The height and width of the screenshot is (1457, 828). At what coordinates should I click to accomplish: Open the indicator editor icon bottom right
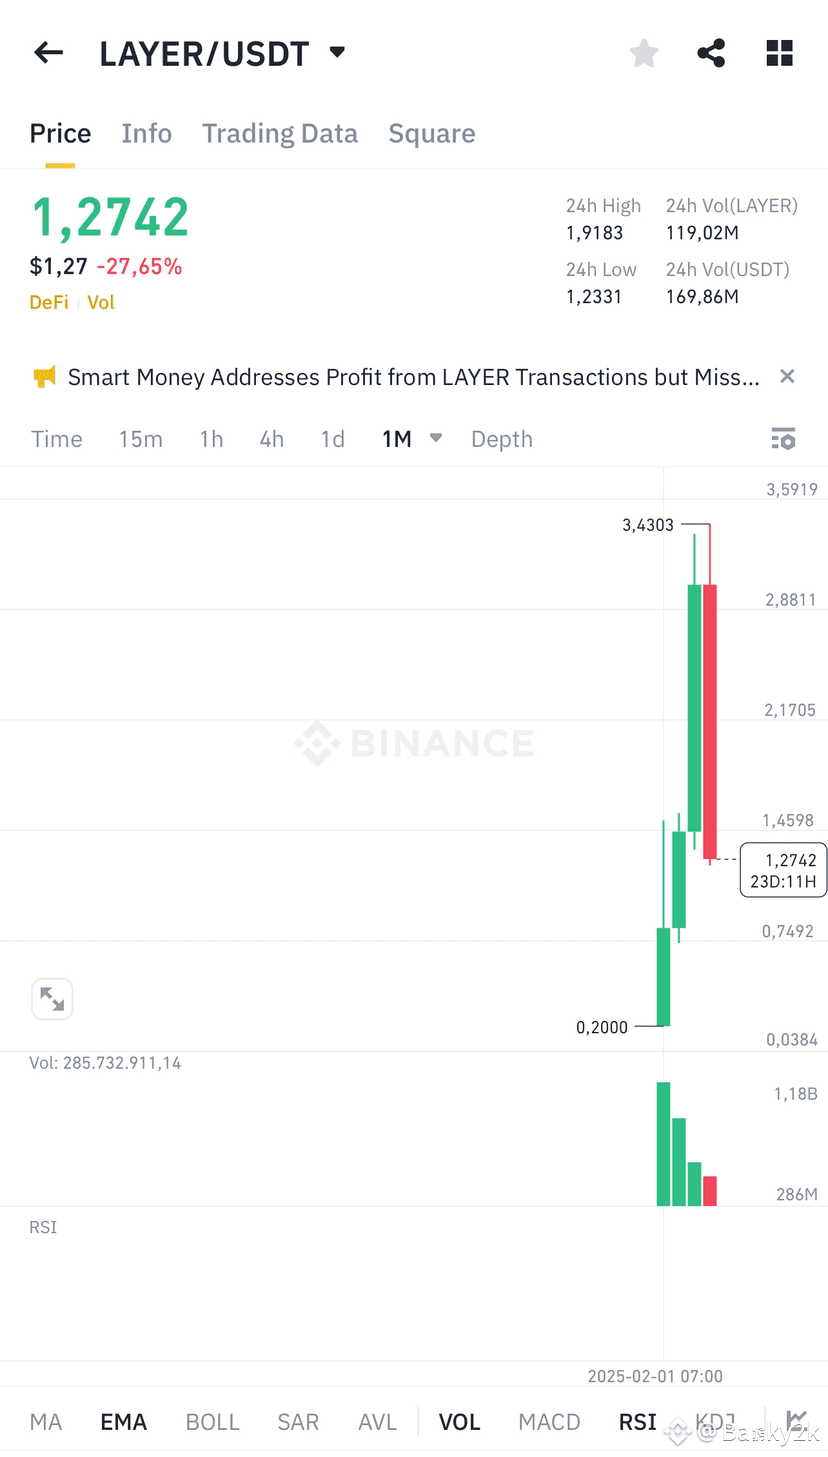coord(797,1420)
